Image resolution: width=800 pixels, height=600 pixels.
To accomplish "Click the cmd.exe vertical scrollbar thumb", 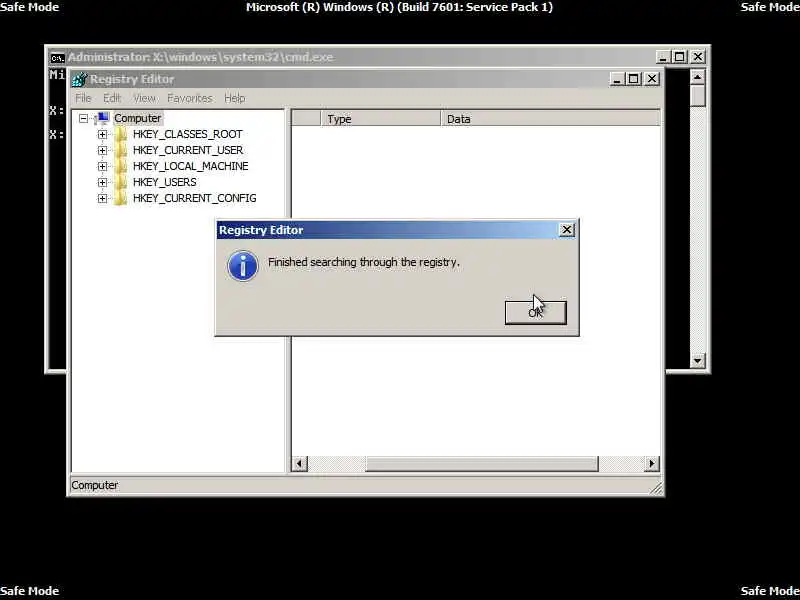I will click(x=697, y=96).
